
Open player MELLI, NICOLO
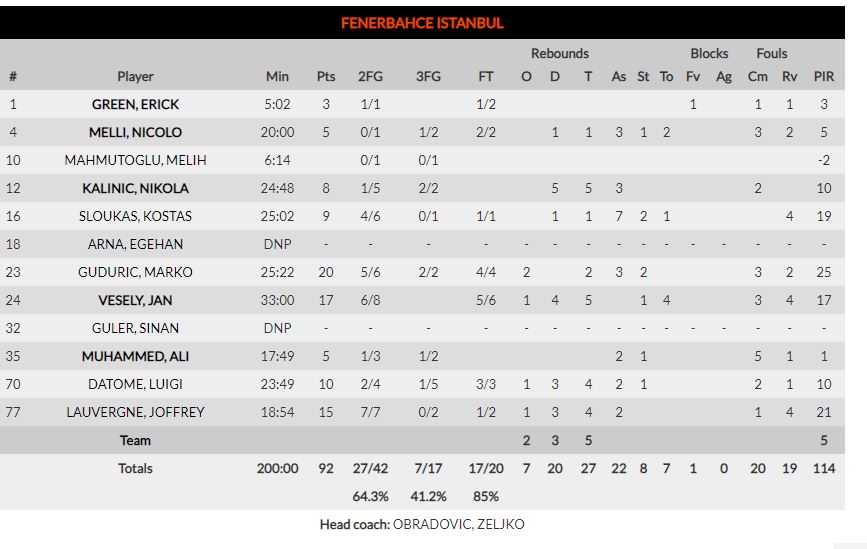coord(135,133)
